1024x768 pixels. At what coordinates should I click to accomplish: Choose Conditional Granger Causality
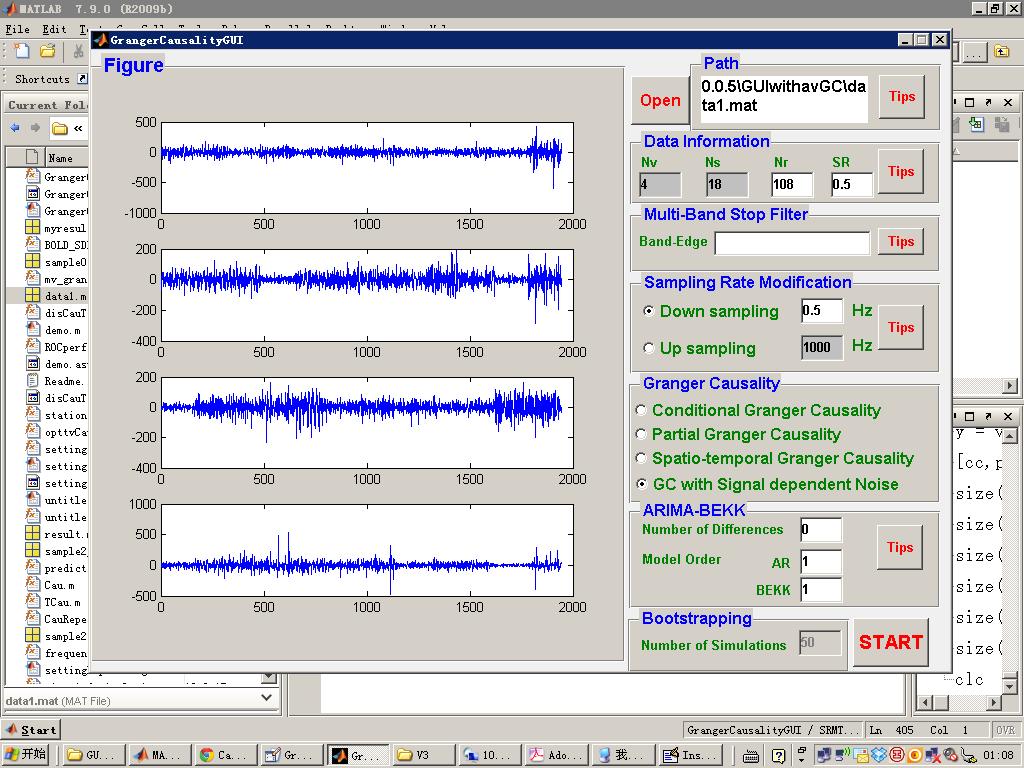[x=642, y=410]
